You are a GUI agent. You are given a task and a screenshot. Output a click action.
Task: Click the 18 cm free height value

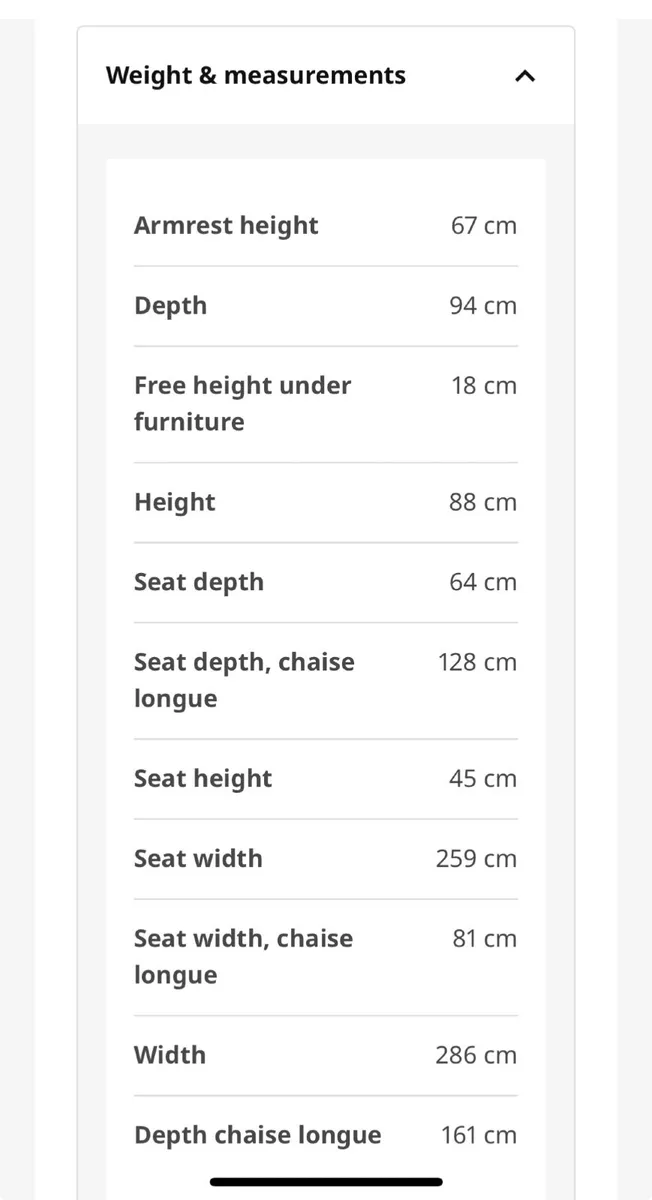(484, 385)
